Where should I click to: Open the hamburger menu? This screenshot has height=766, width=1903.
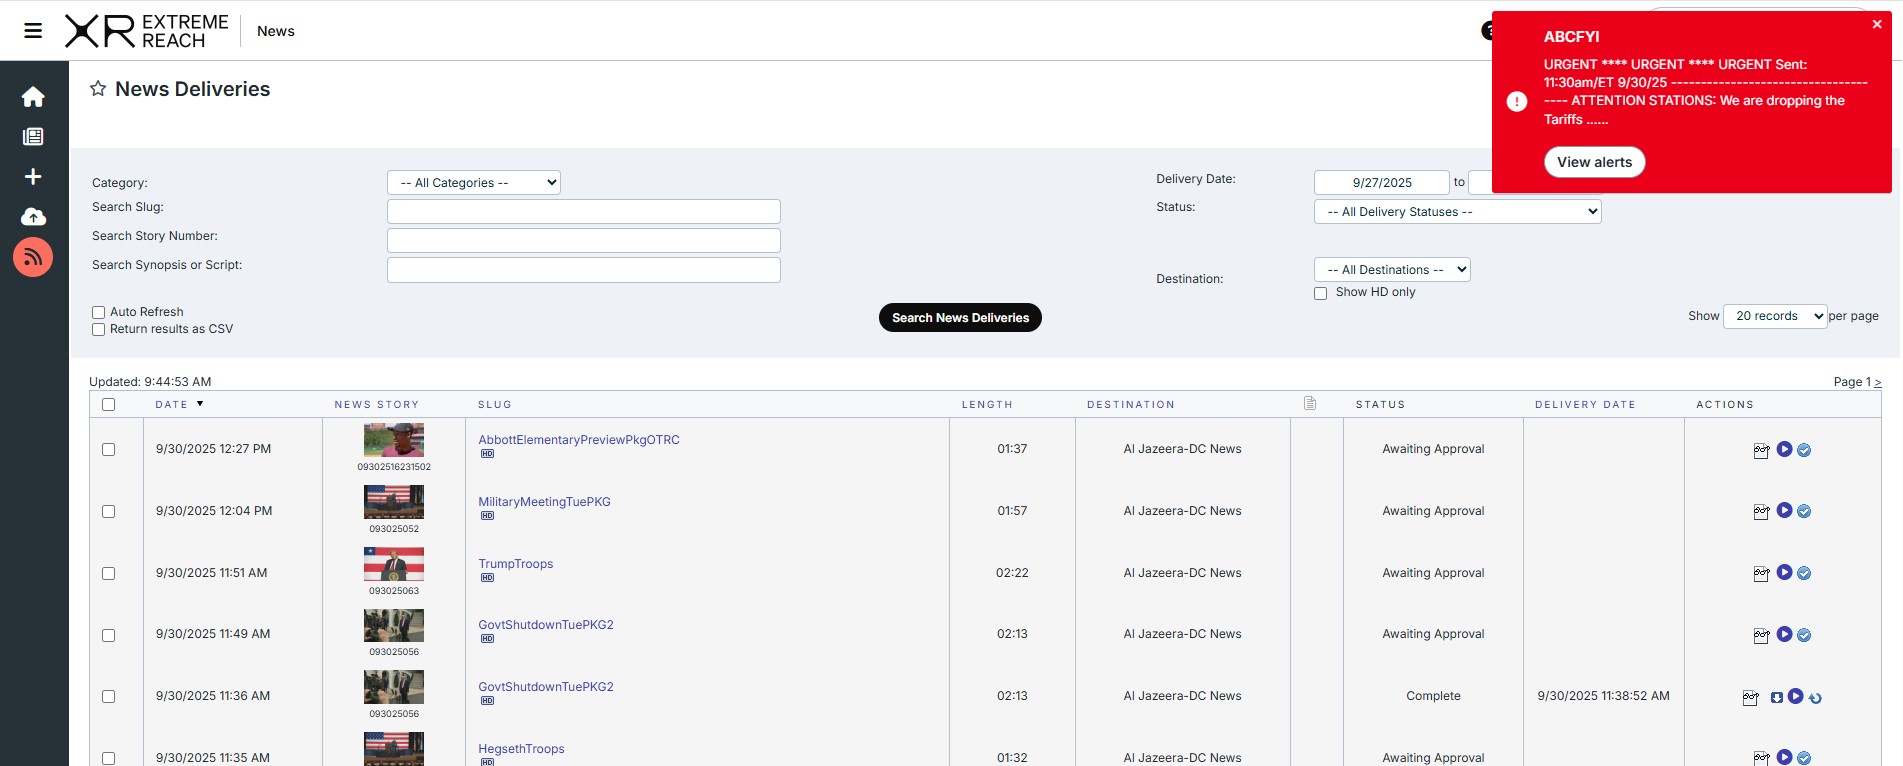[33, 31]
